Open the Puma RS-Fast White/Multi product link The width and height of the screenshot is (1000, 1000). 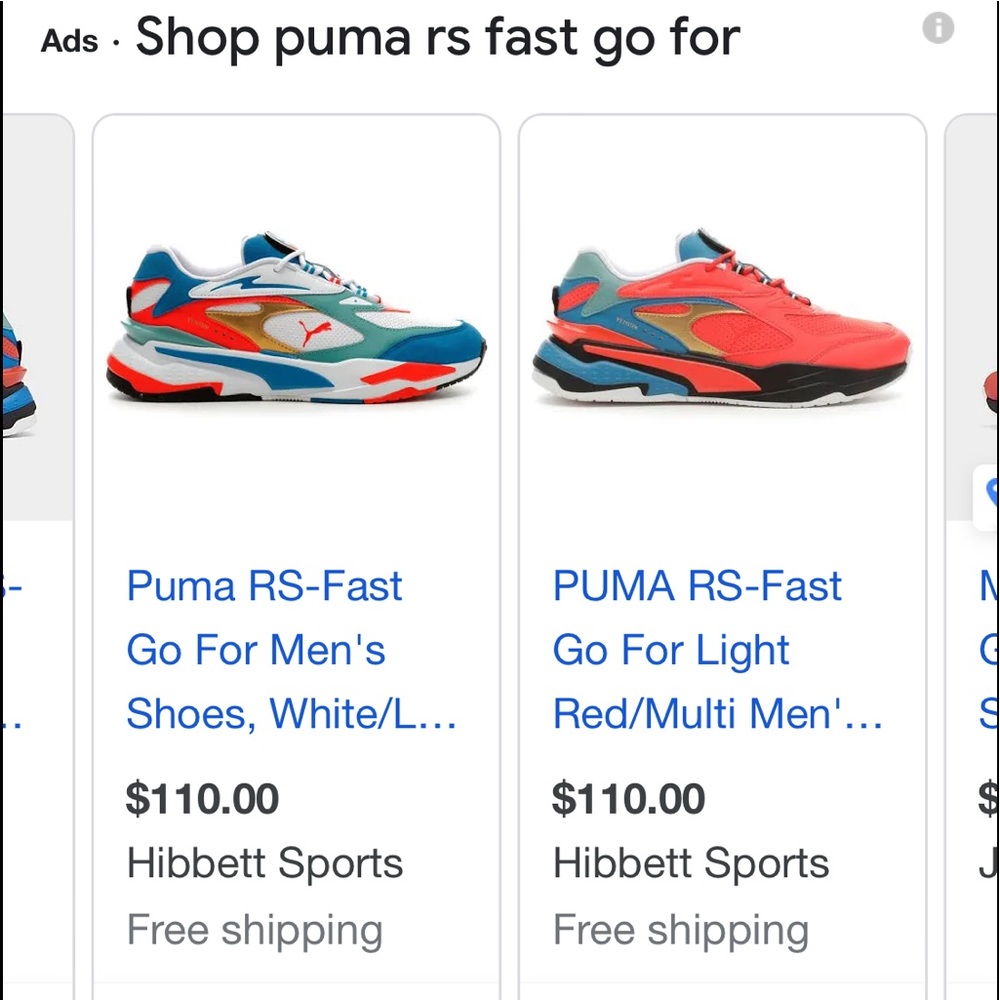point(264,650)
